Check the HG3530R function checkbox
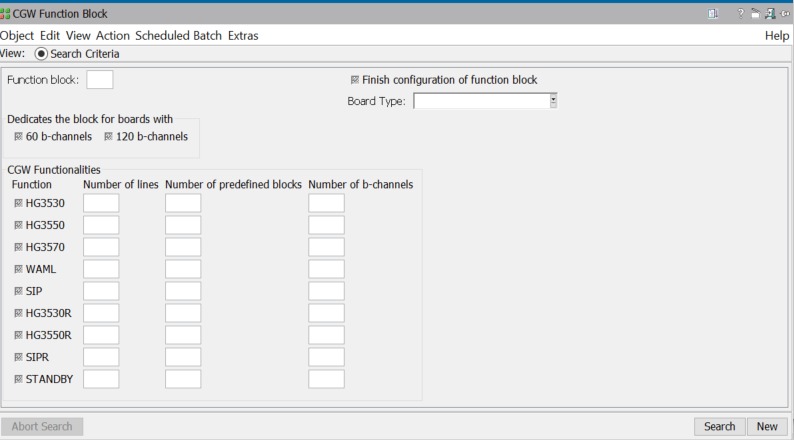Image resolution: width=794 pixels, height=440 pixels. (x=19, y=313)
